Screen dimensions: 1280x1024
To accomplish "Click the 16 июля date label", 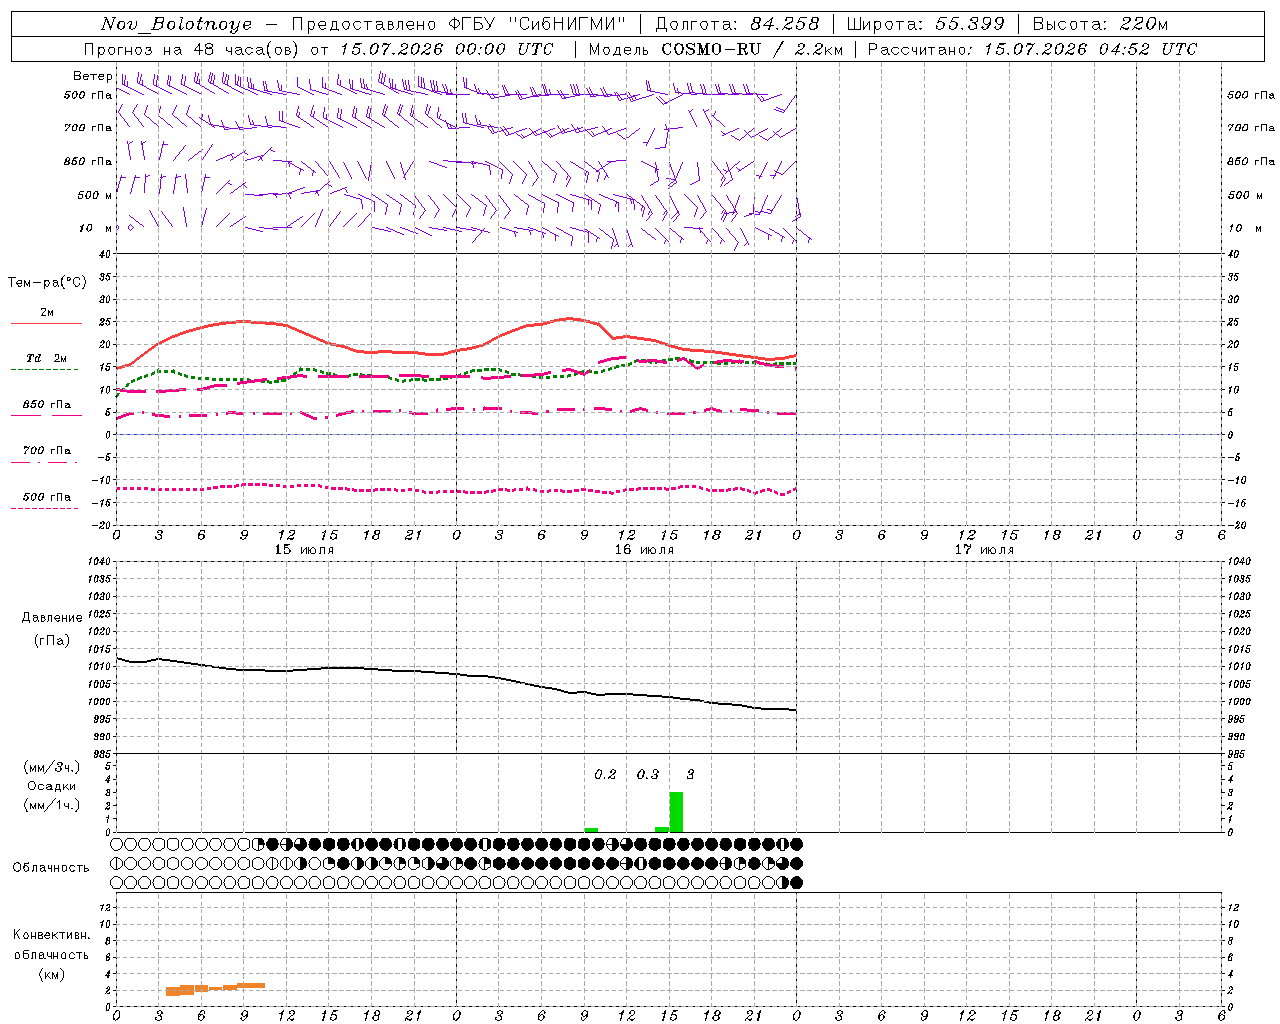I will (x=644, y=550).
